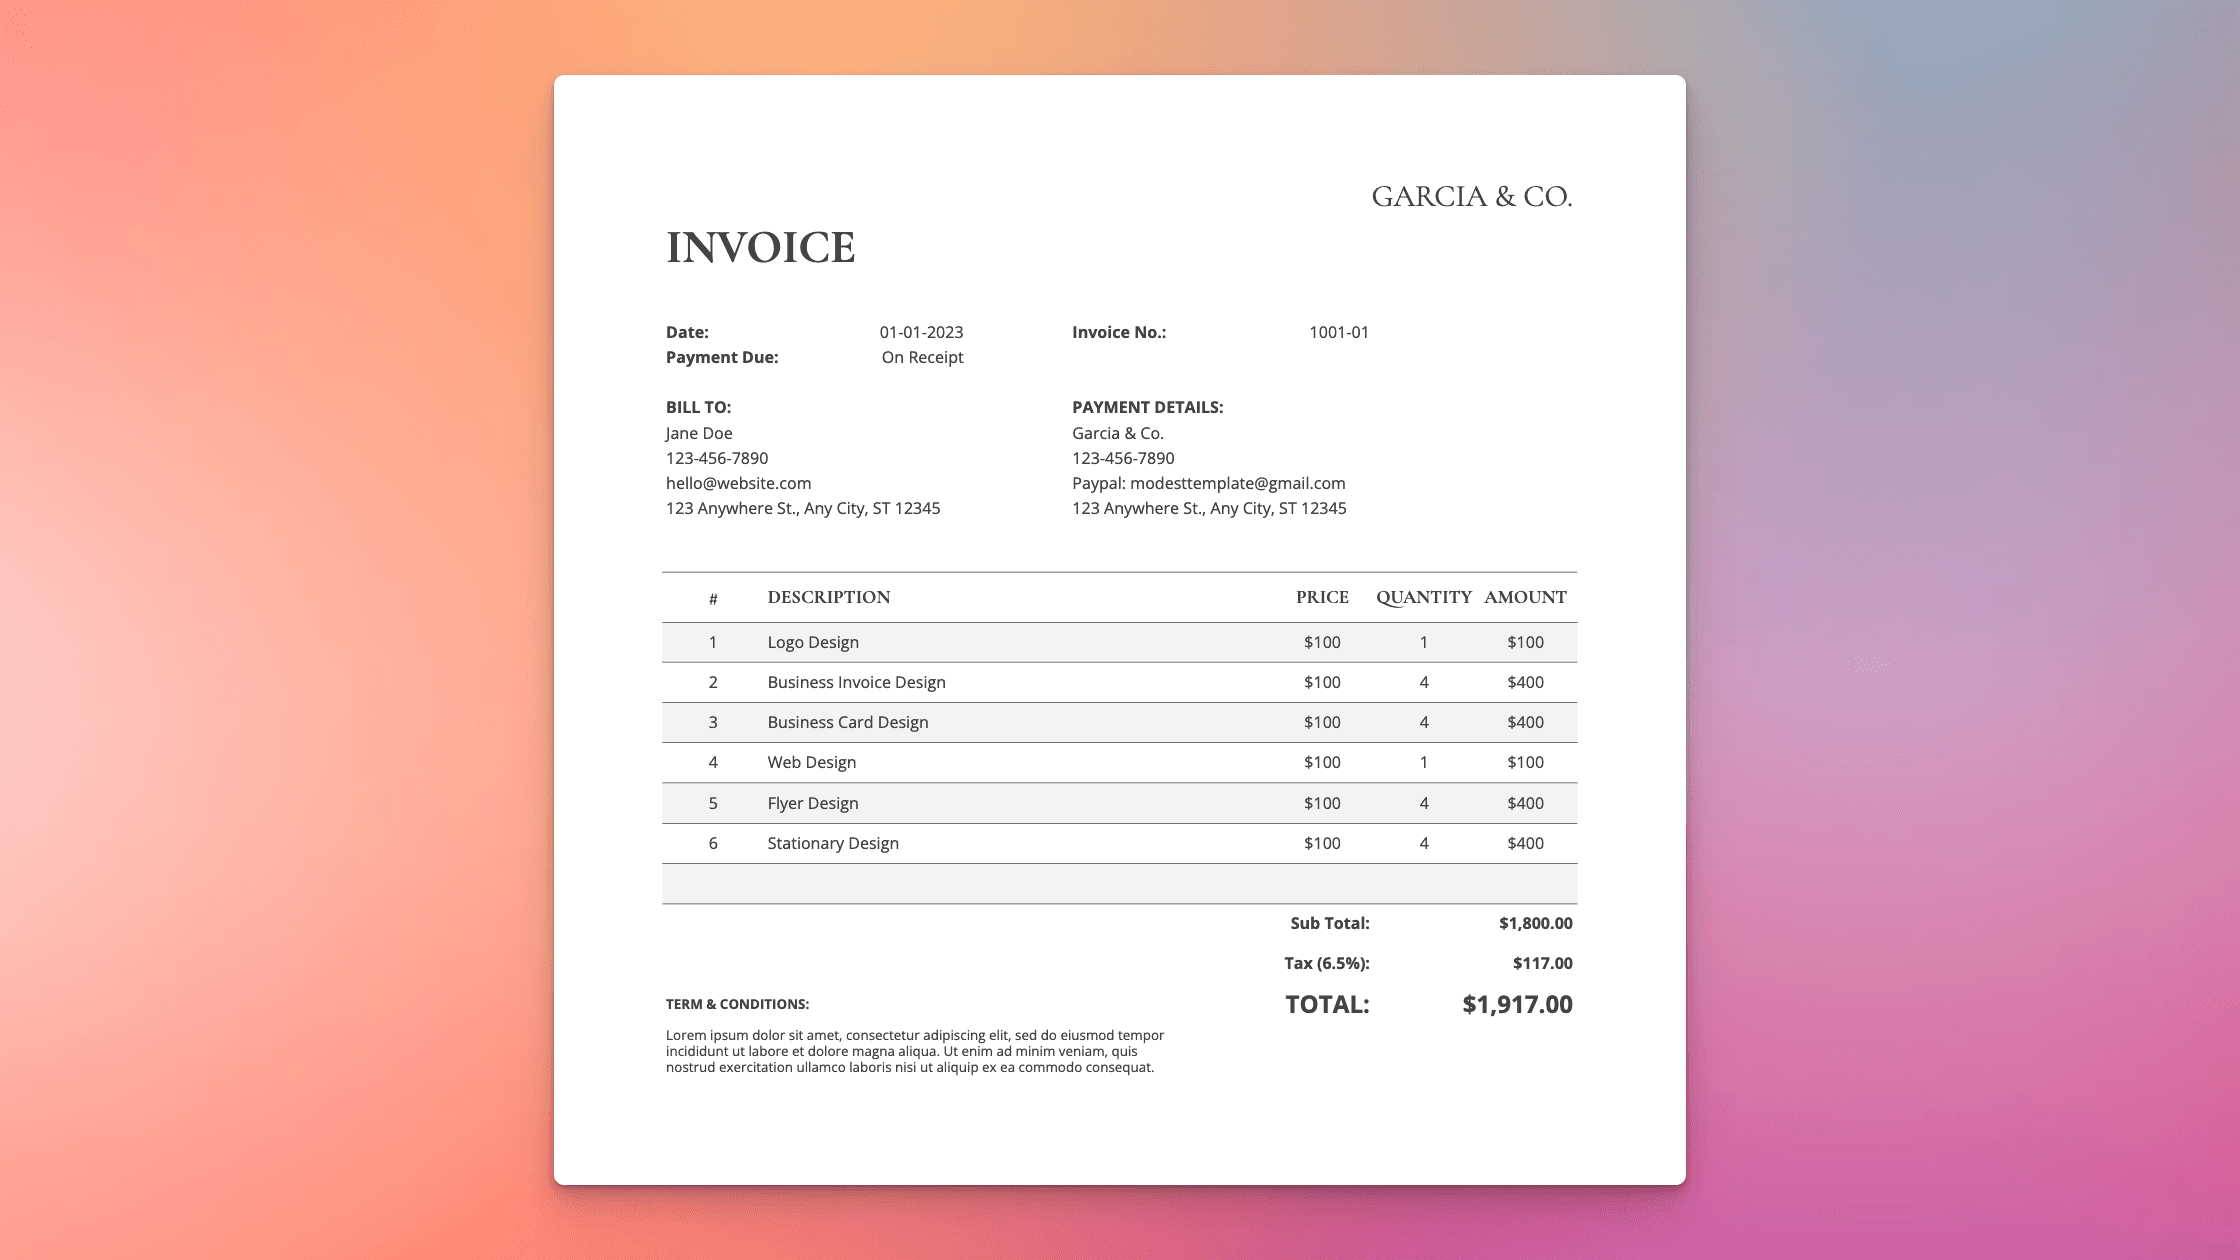Select invoice number 1001-01

pyautogui.click(x=1339, y=332)
